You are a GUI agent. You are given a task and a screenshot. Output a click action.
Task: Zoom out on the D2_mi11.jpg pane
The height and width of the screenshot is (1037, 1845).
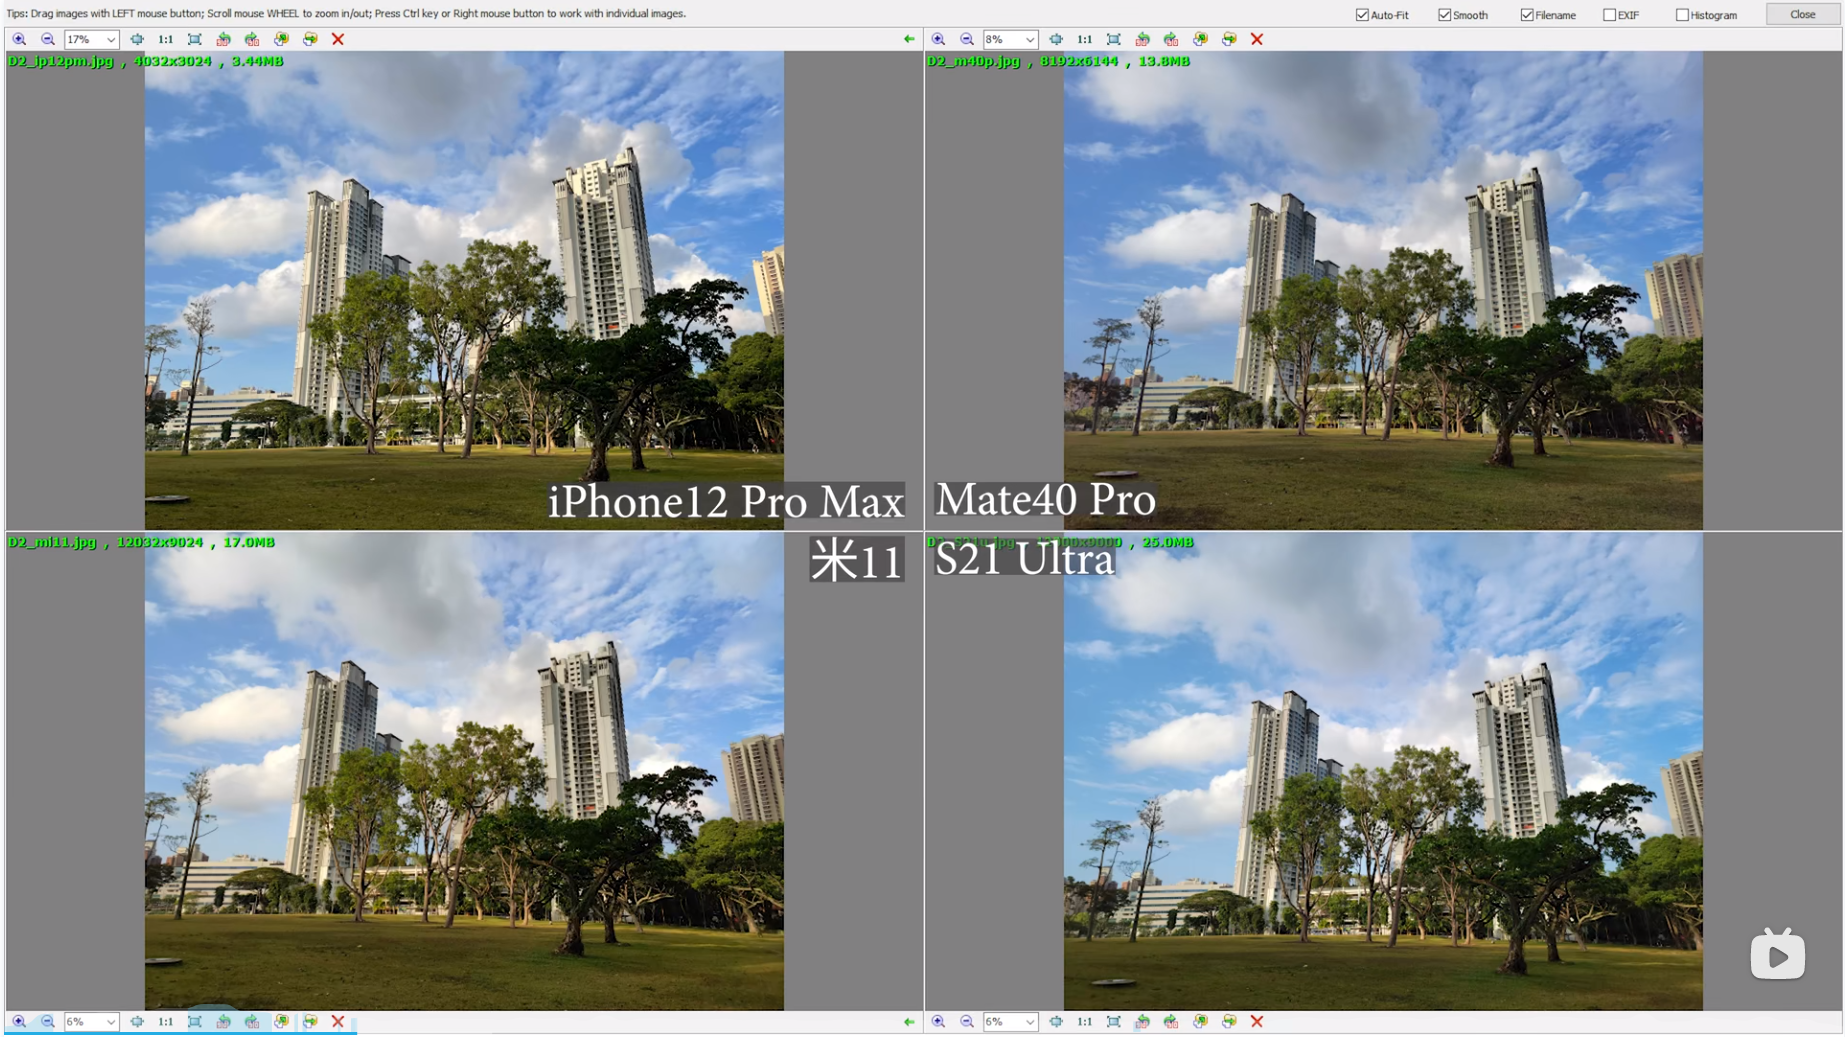click(47, 1021)
